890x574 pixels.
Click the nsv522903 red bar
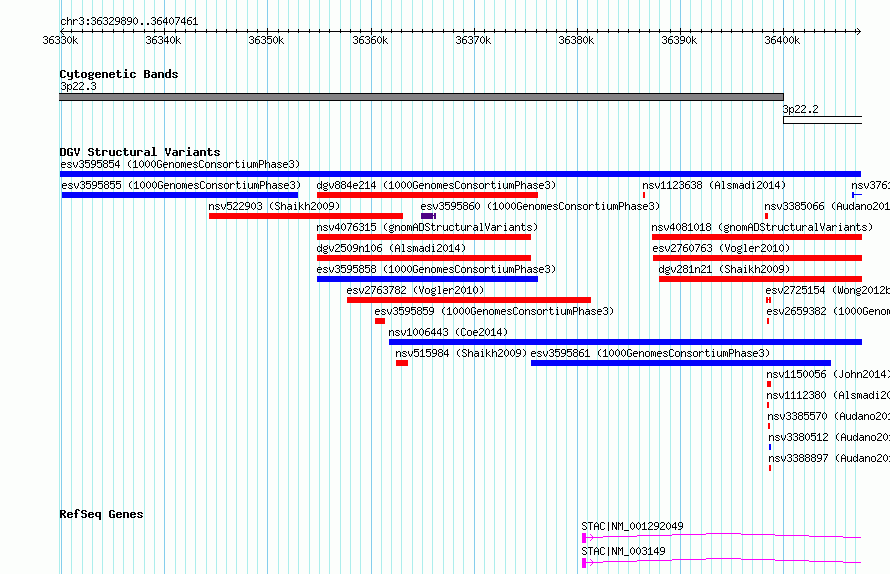click(x=306, y=216)
